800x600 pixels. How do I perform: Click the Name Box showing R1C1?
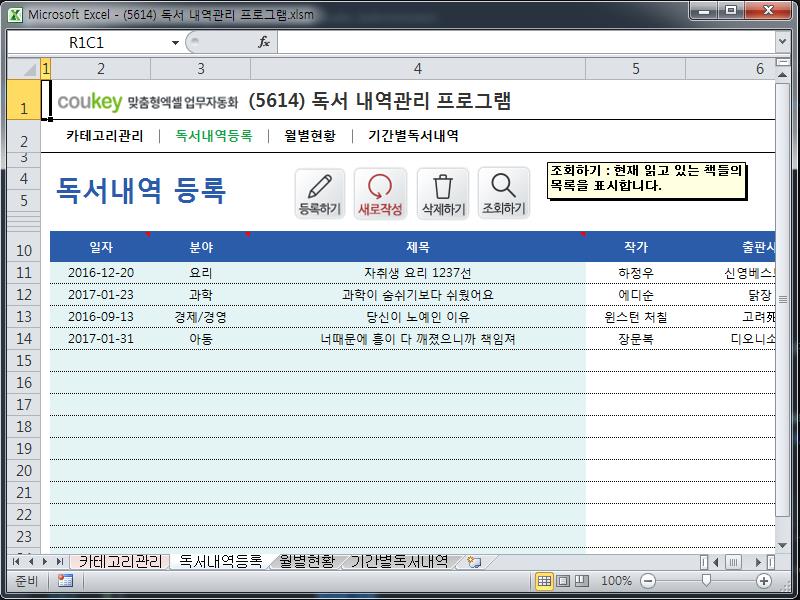click(x=87, y=42)
